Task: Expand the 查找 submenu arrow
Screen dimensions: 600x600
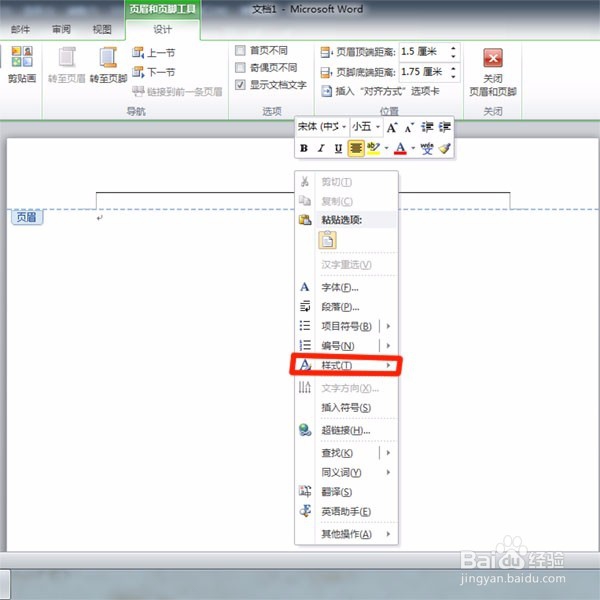Action: point(388,453)
